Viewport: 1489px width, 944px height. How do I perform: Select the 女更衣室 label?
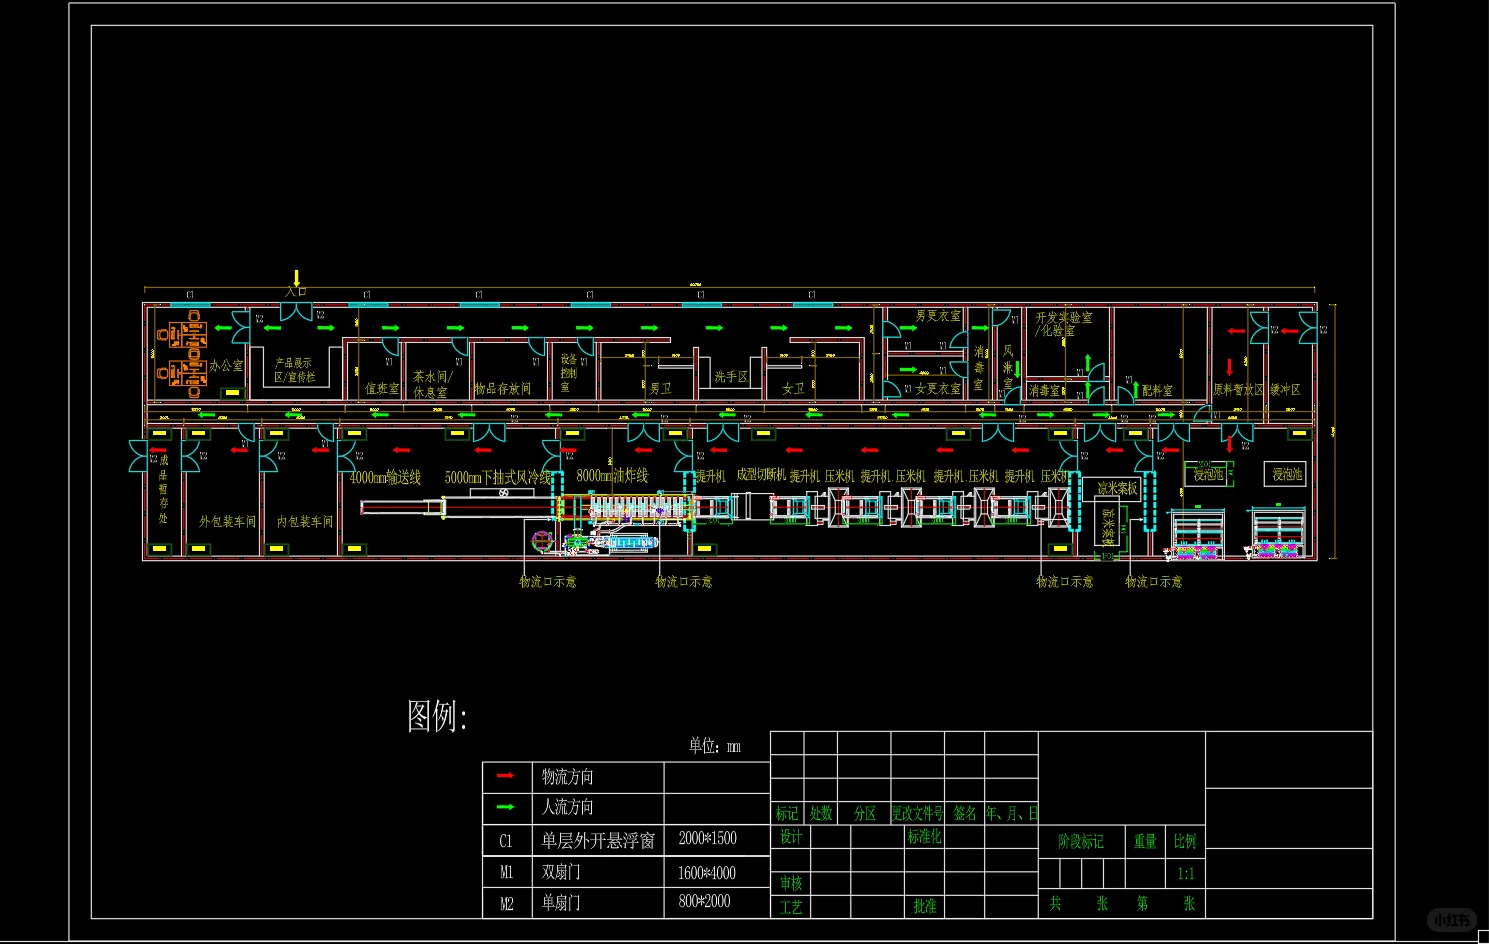point(938,388)
